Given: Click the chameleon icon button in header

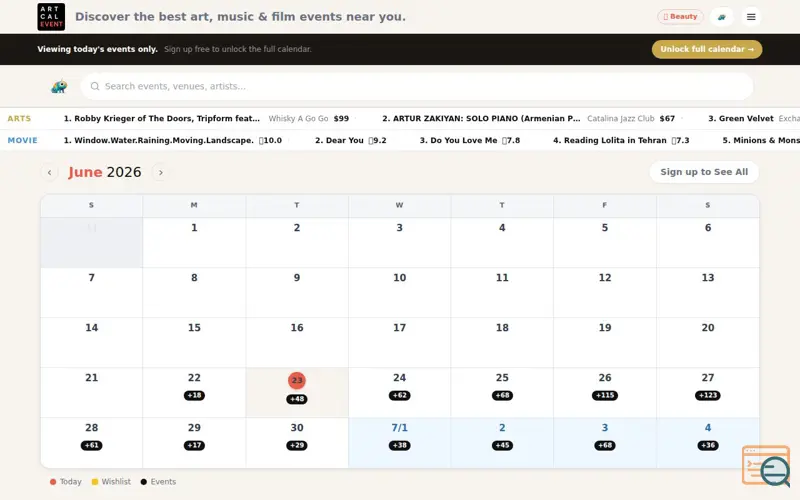Looking at the screenshot, I should point(721,17).
